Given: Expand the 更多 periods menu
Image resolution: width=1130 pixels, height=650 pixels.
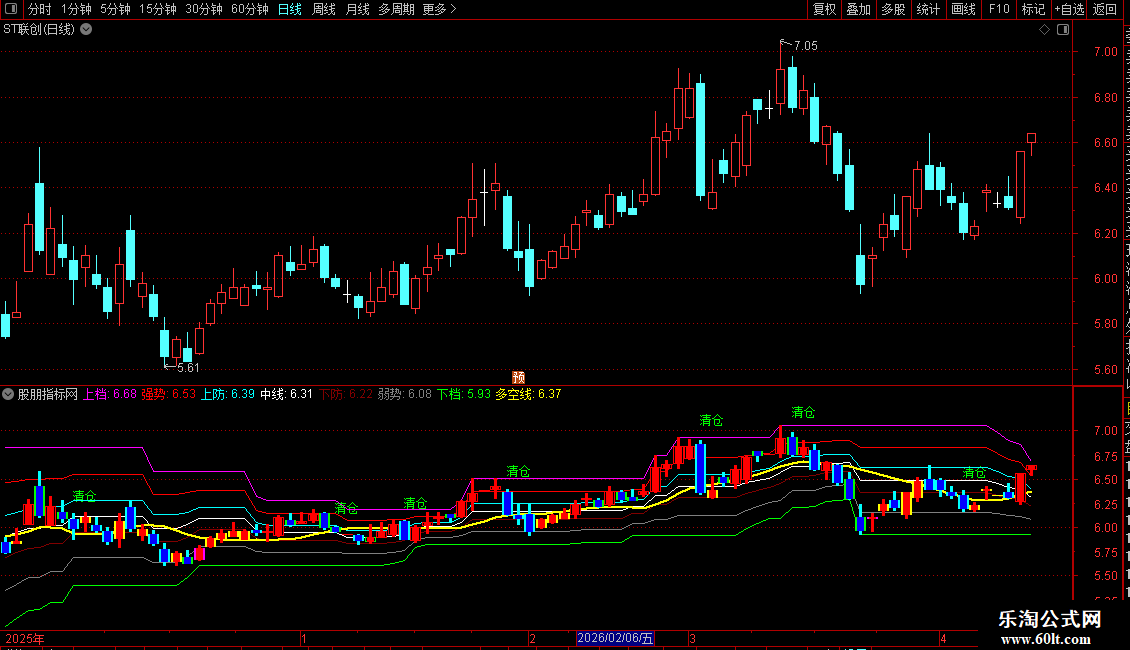Looking at the screenshot, I should point(440,9).
